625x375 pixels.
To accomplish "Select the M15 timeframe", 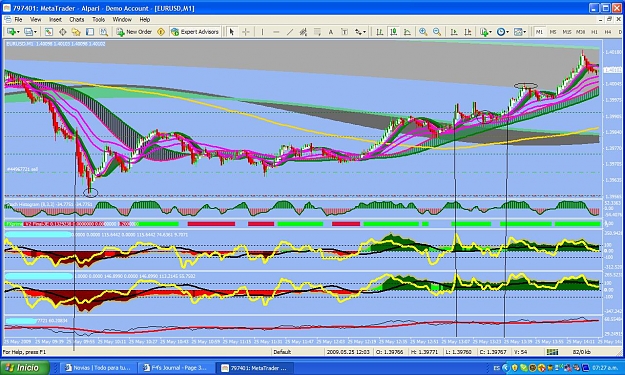I will (567, 32).
